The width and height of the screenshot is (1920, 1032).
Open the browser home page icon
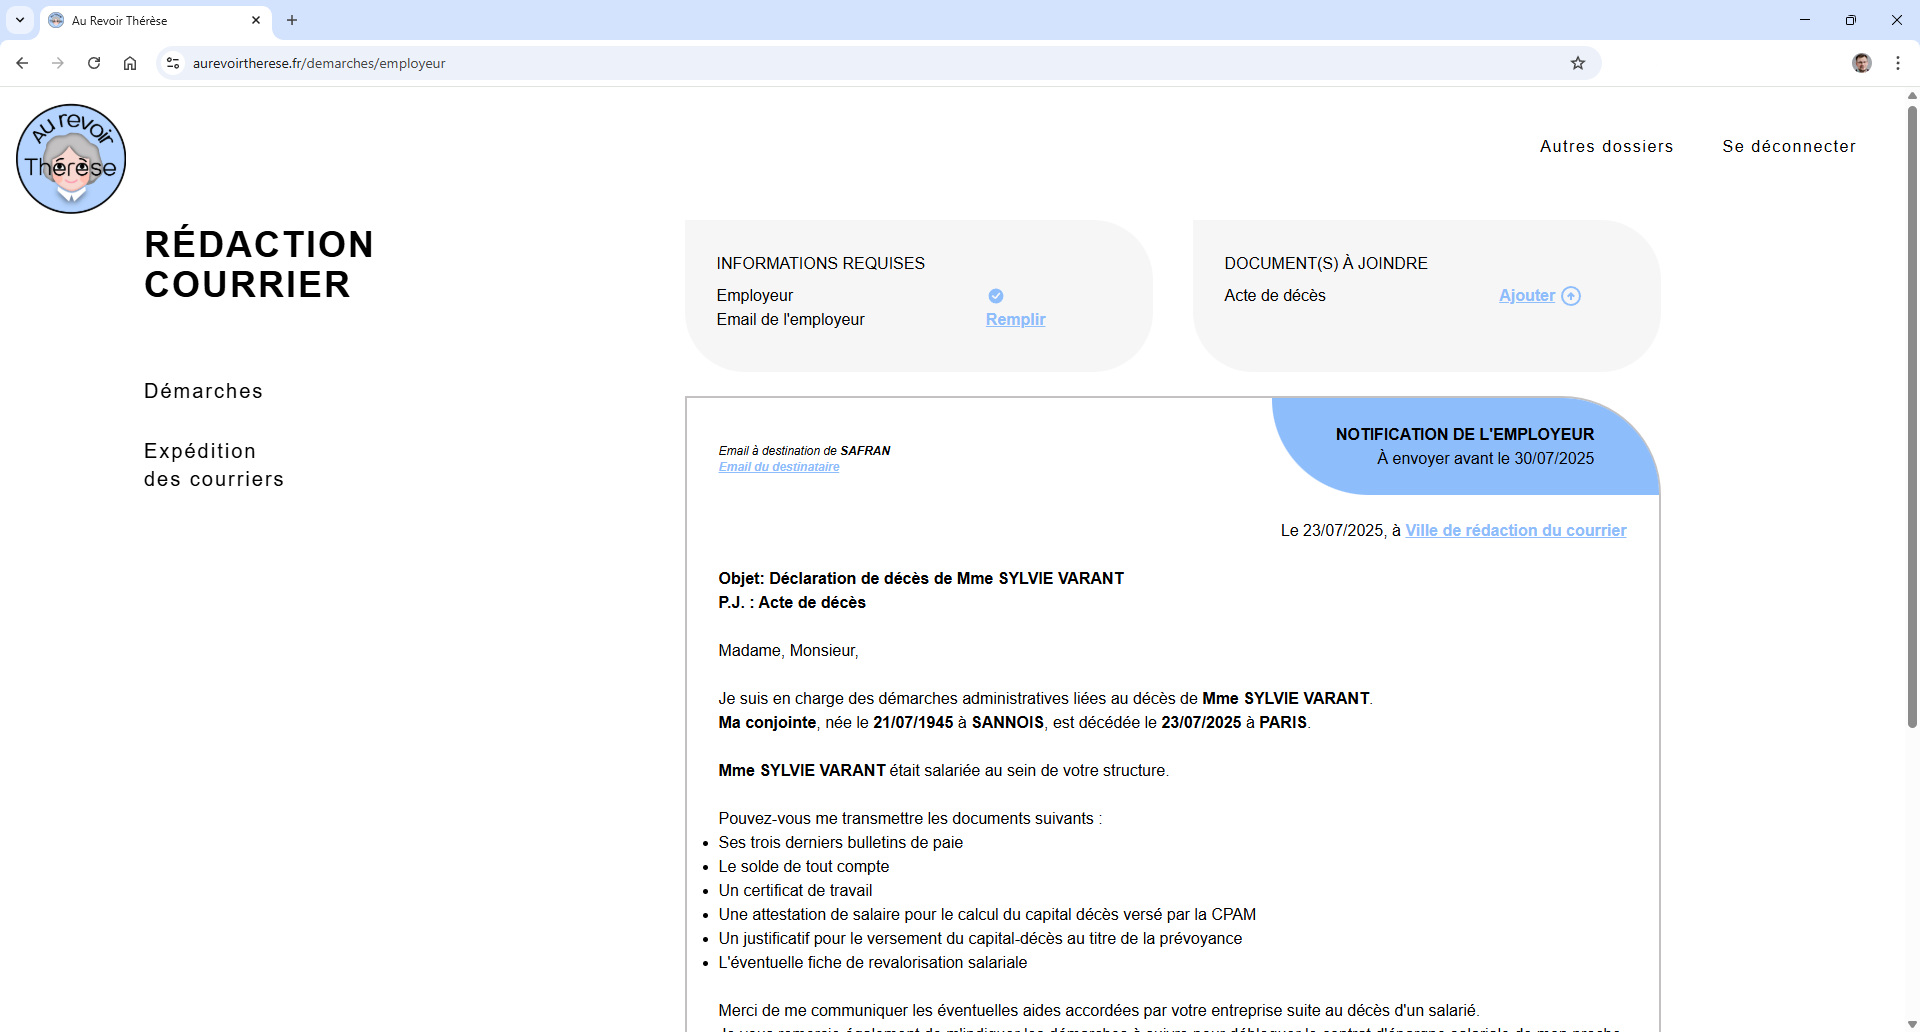pyautogui.click(x=129, y=63)
